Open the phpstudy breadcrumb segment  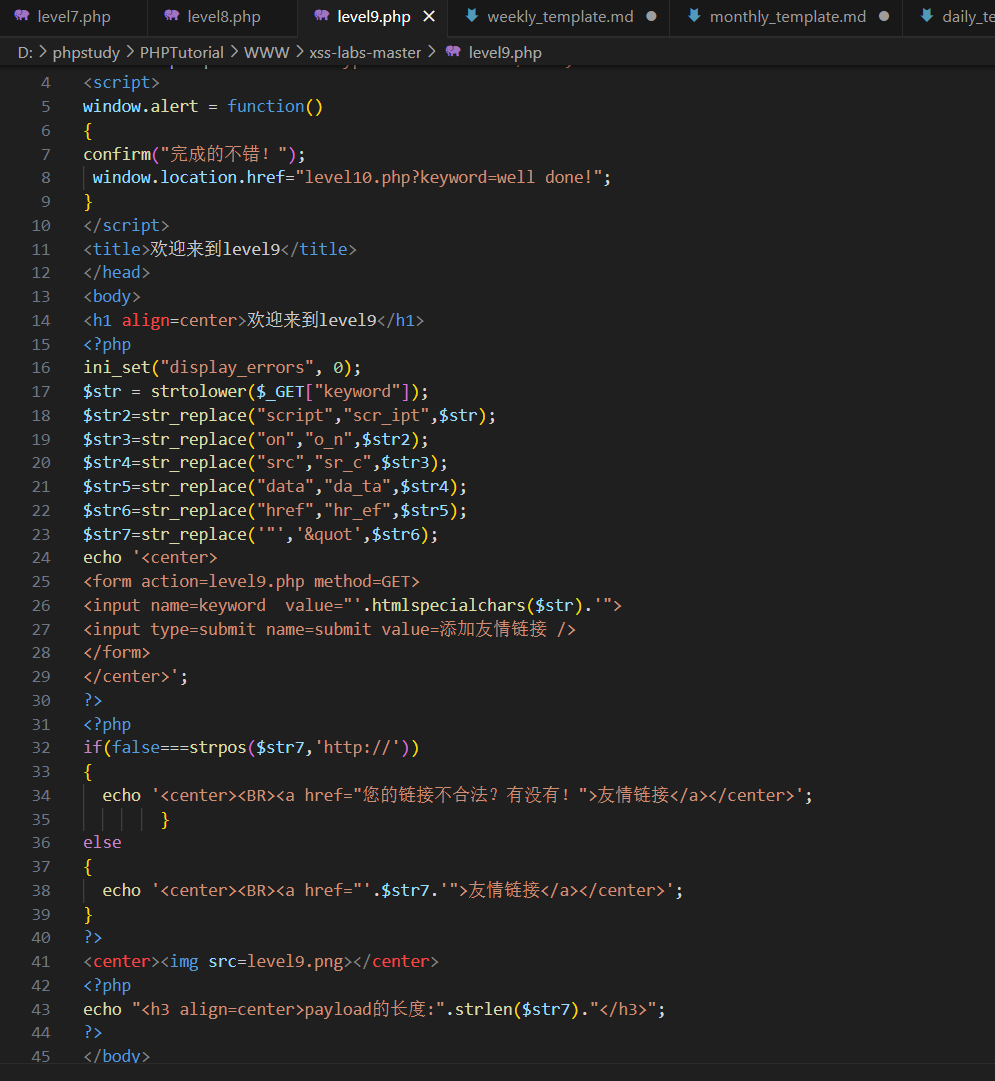point(86,52)
